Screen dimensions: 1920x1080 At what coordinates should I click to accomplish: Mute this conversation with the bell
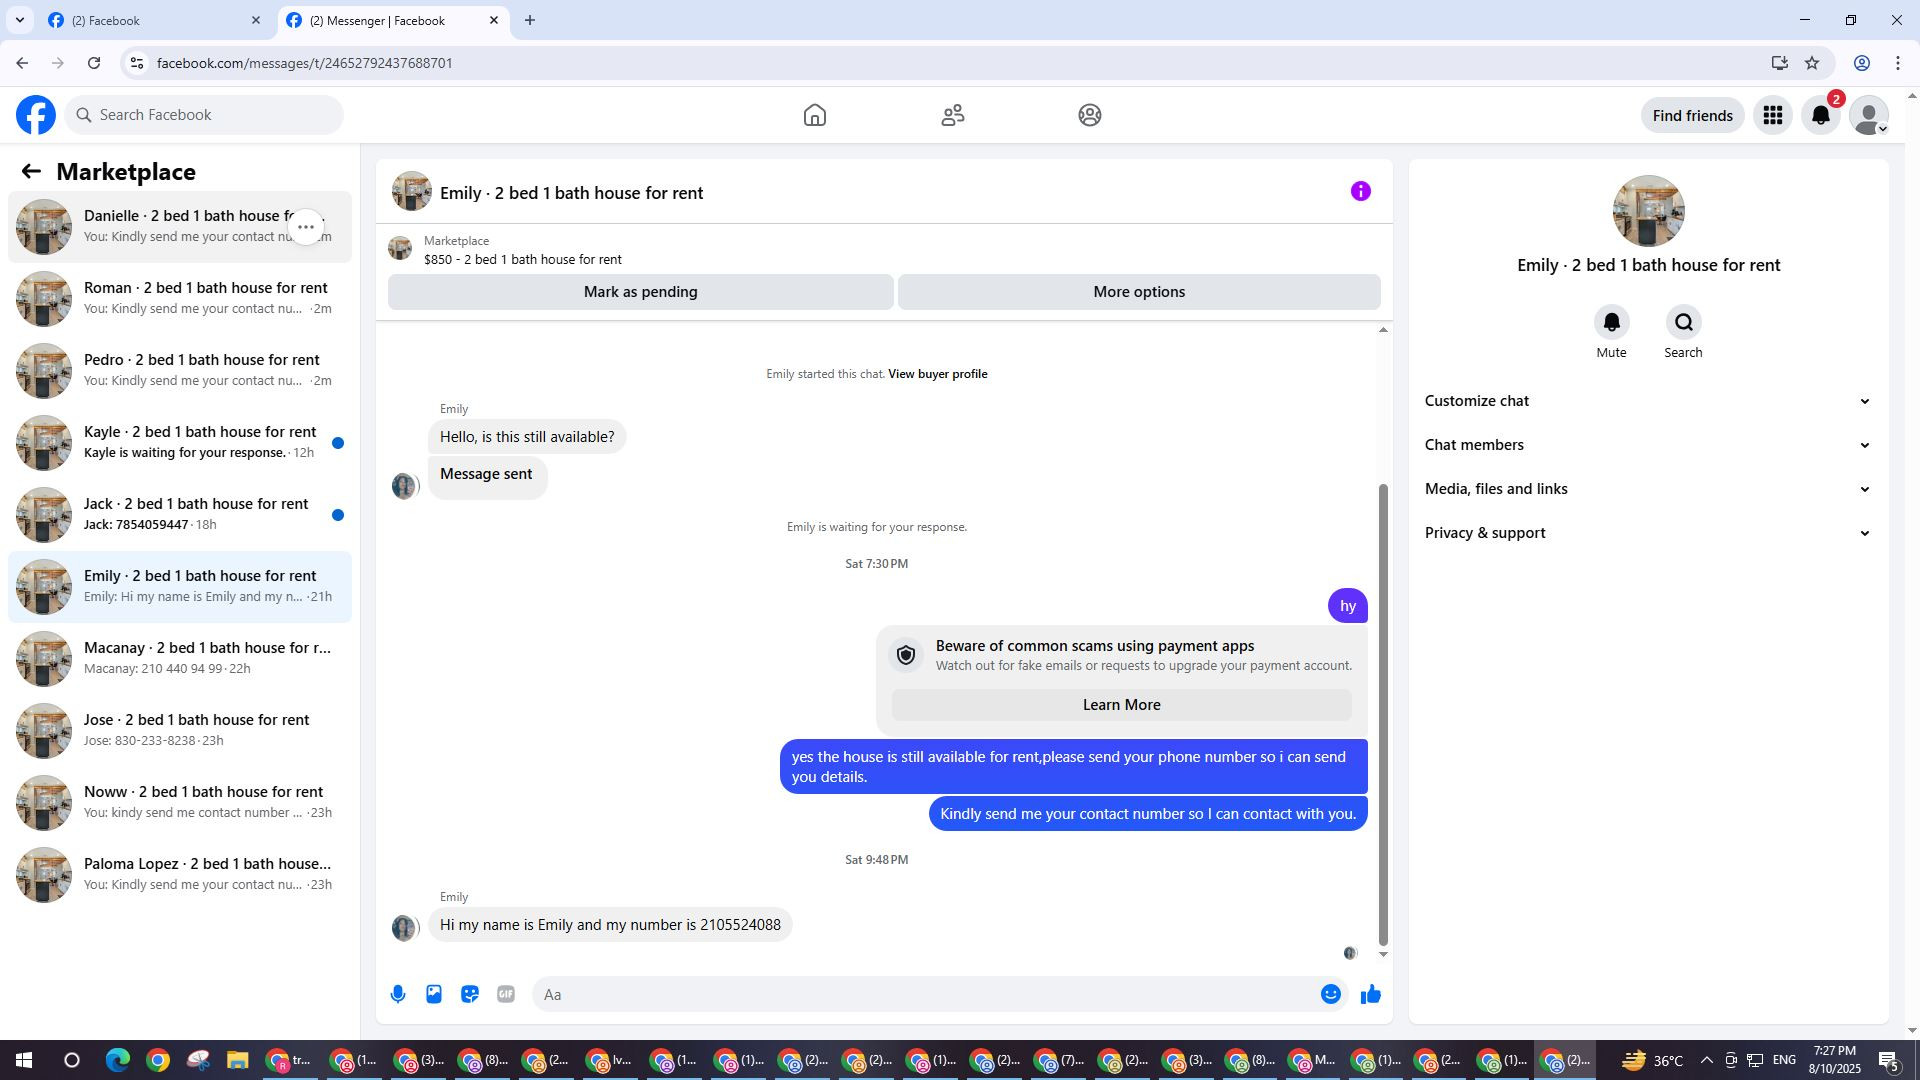tap(1611, 323)
